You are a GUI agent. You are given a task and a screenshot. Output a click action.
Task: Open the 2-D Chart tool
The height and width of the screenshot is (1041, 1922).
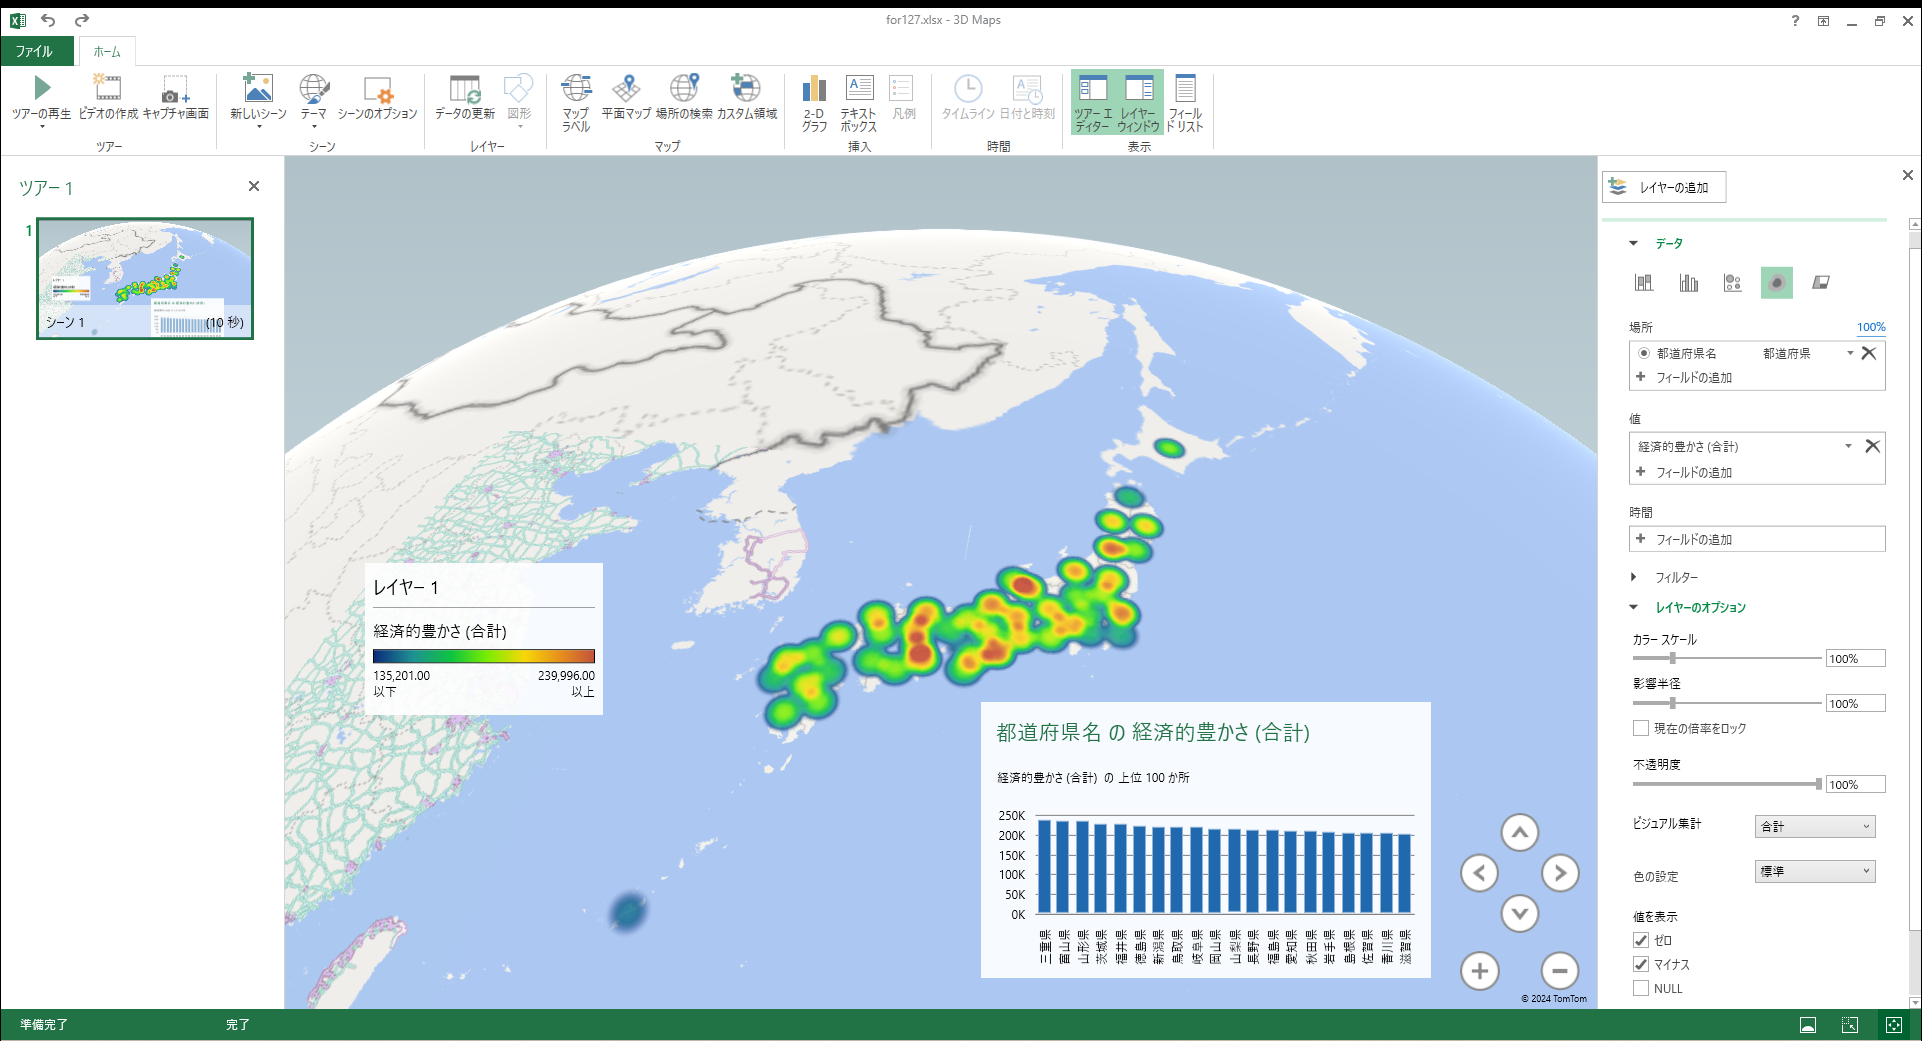pos(814,89)
